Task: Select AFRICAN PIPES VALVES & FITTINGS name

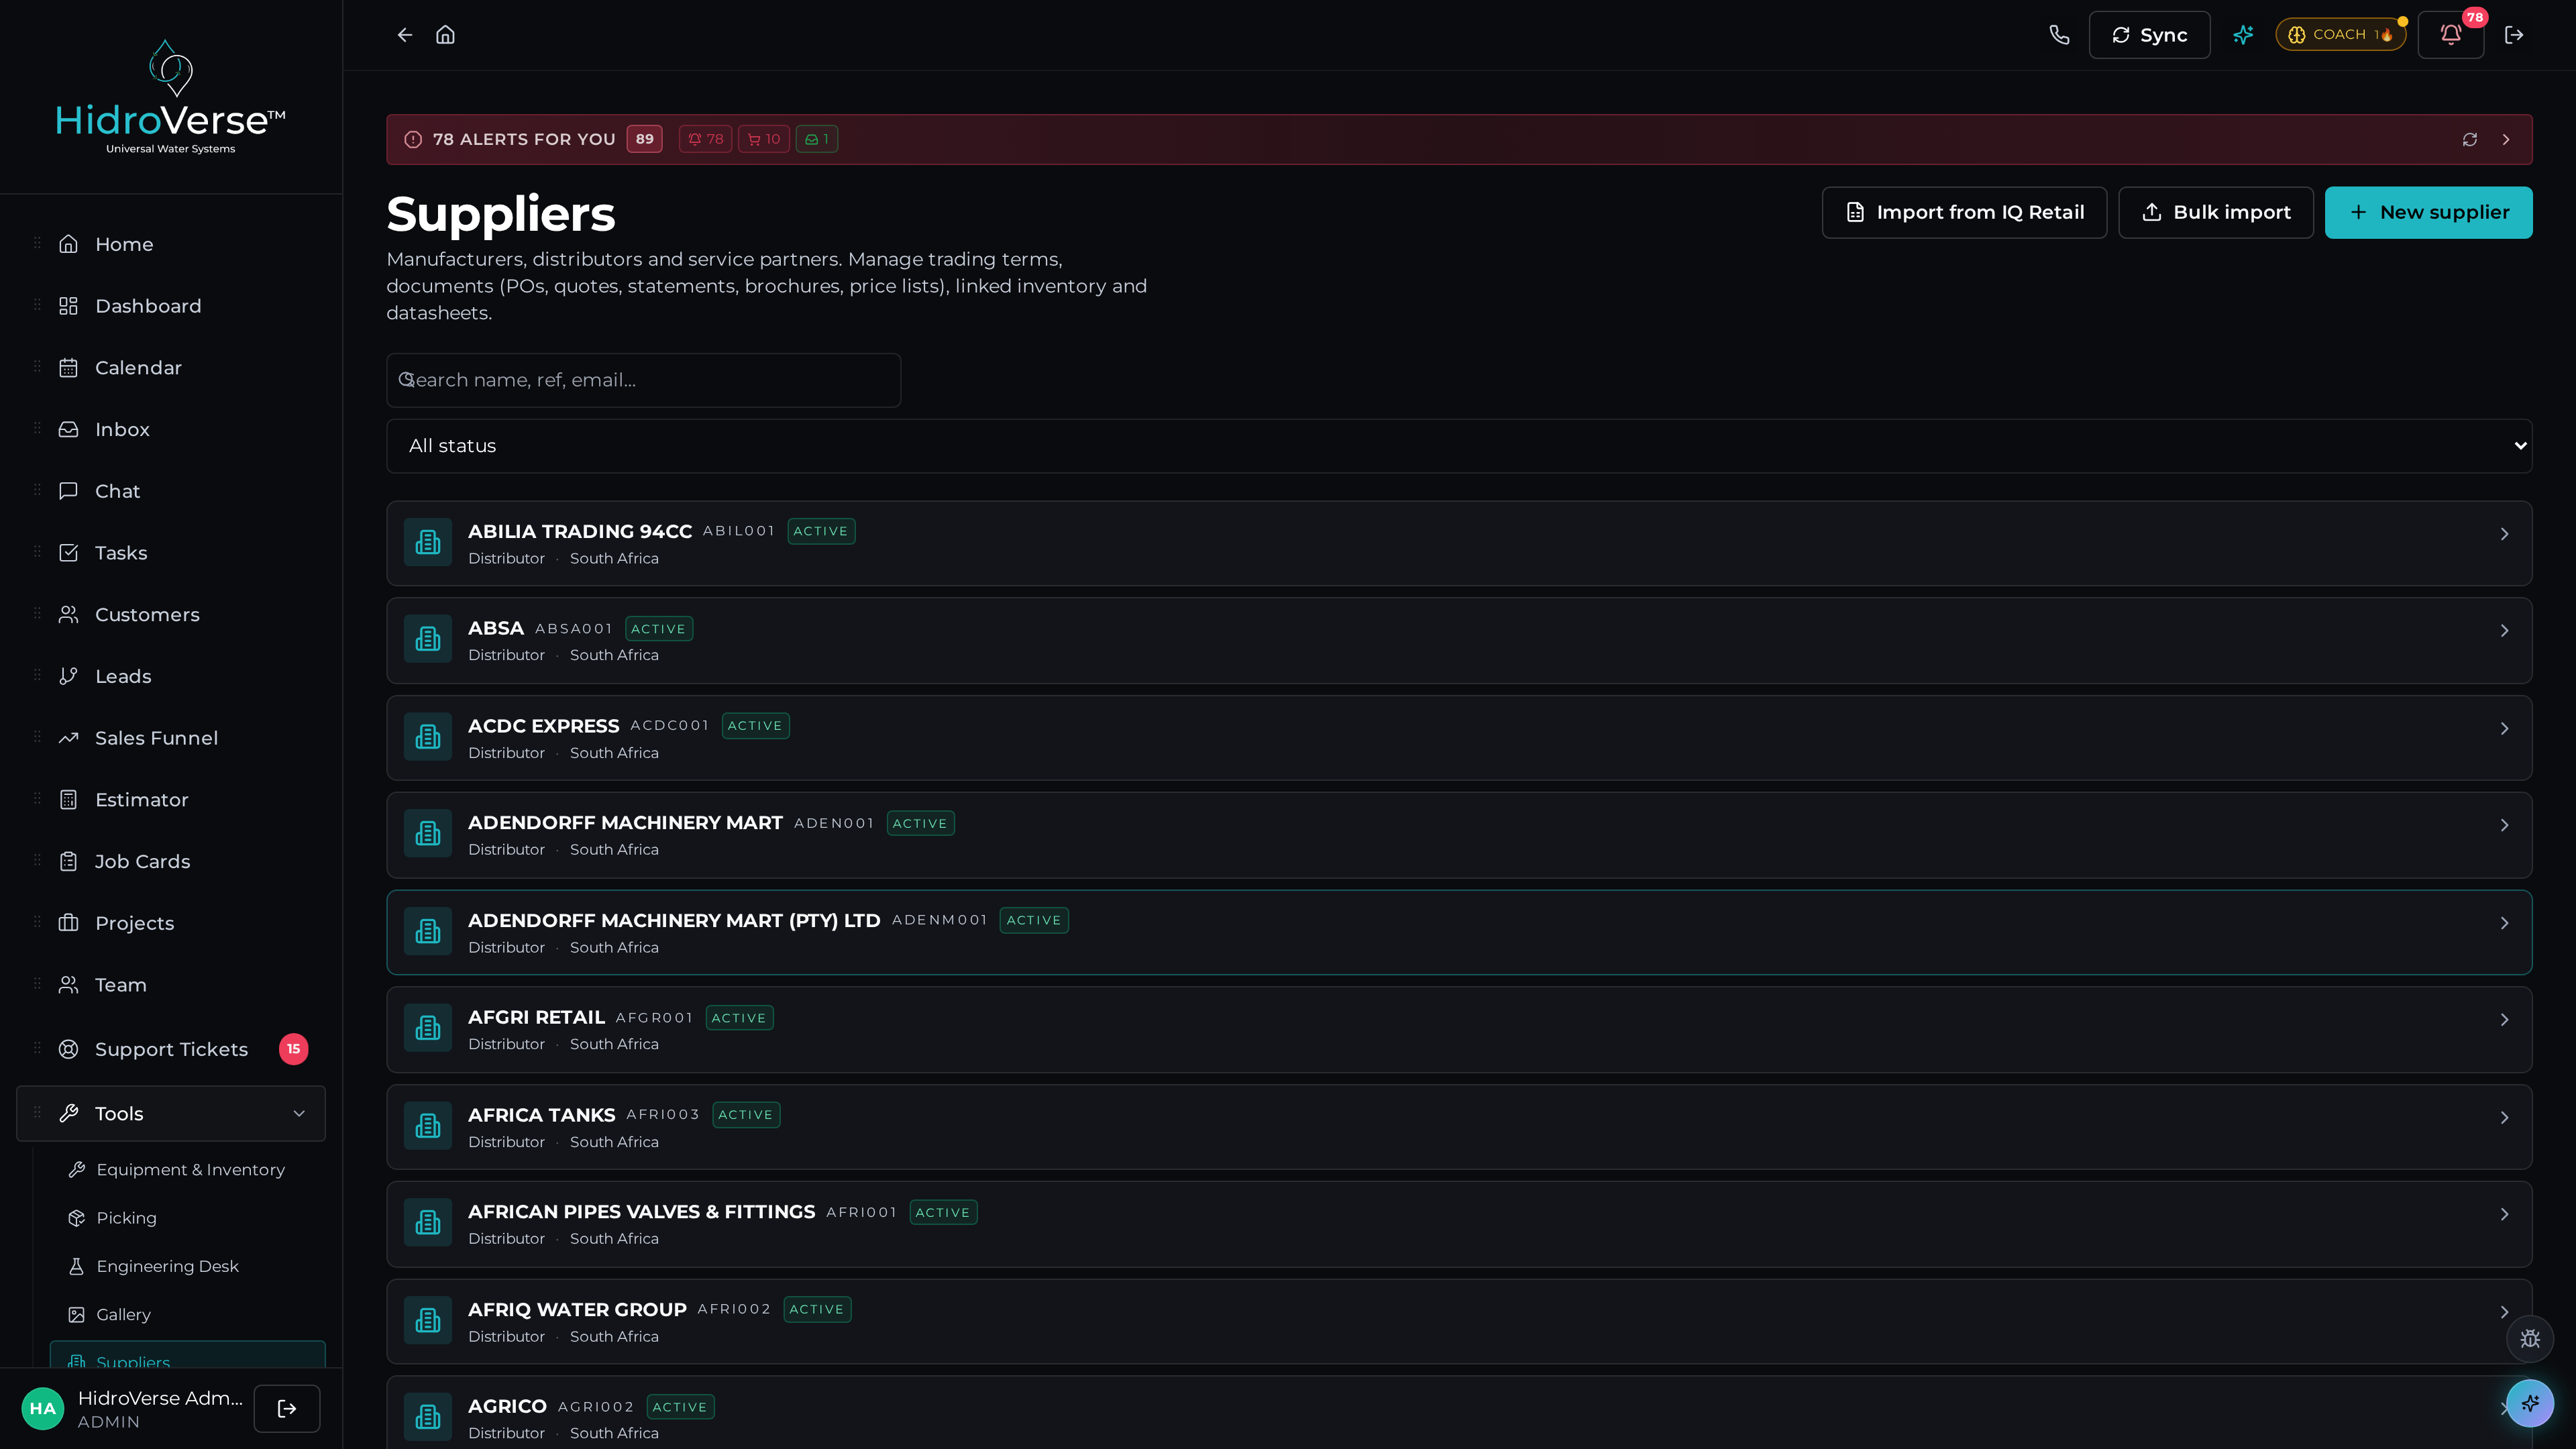Action: (641, 1212)
